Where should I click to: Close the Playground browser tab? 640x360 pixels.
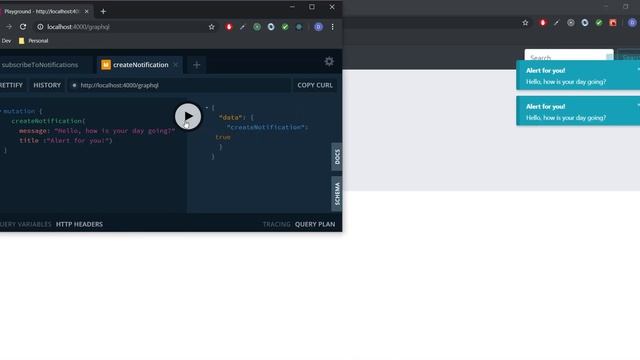pos(87,11)
